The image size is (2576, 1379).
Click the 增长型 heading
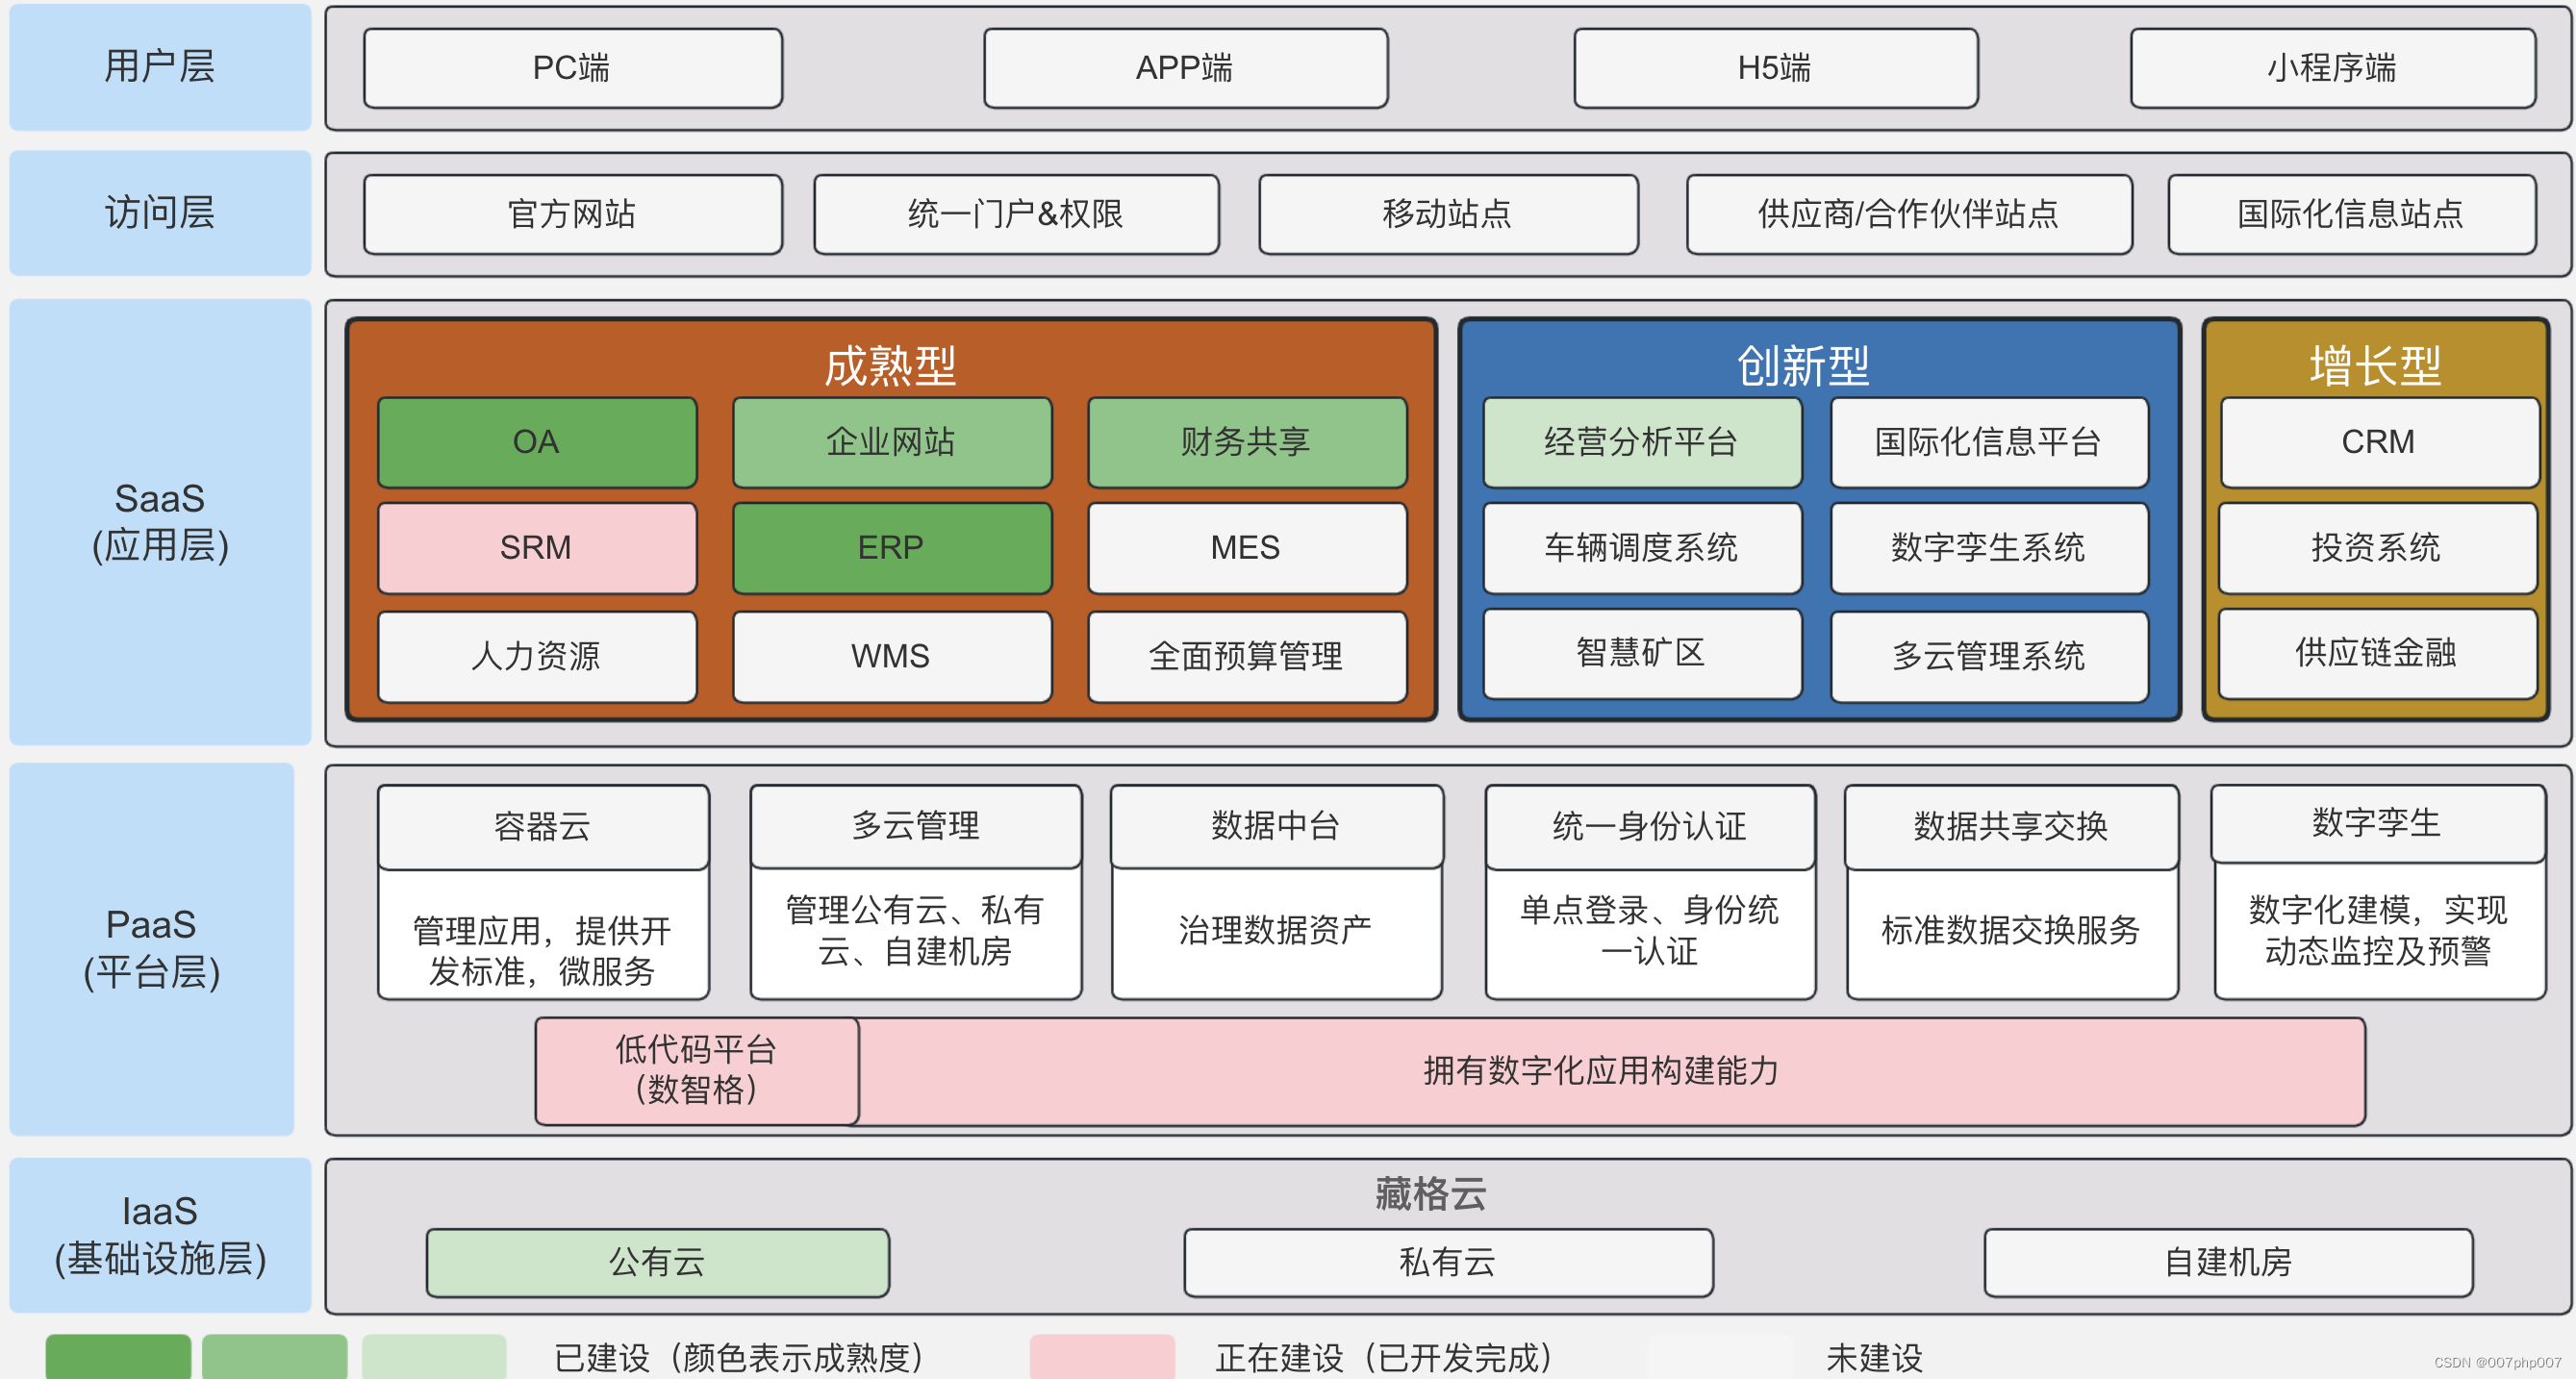pyautogui.click(x=2376, y=366)
